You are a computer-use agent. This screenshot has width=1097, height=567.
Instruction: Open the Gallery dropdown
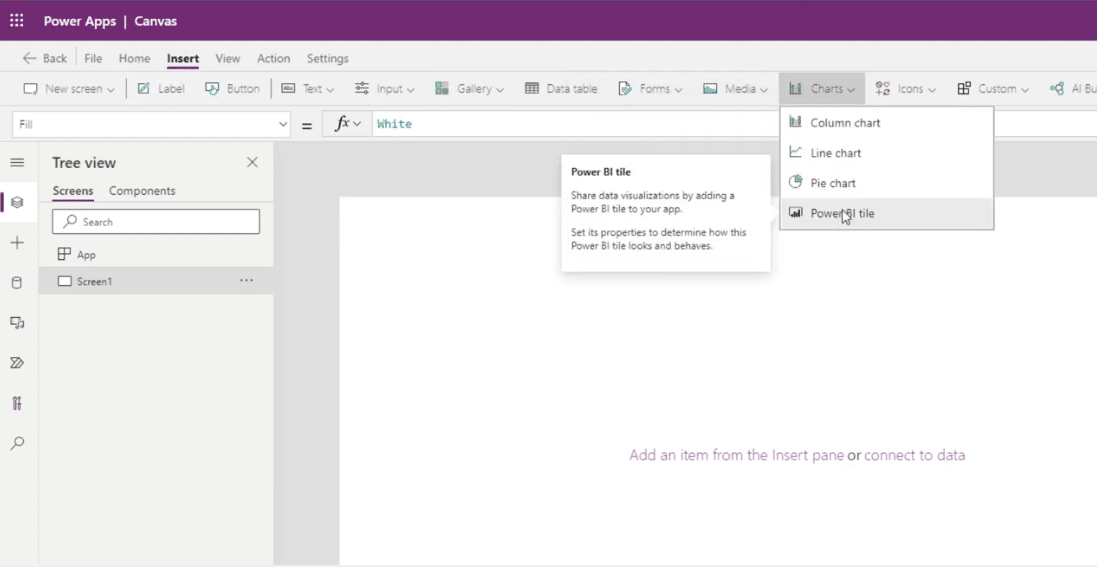[x=469, y=89]
